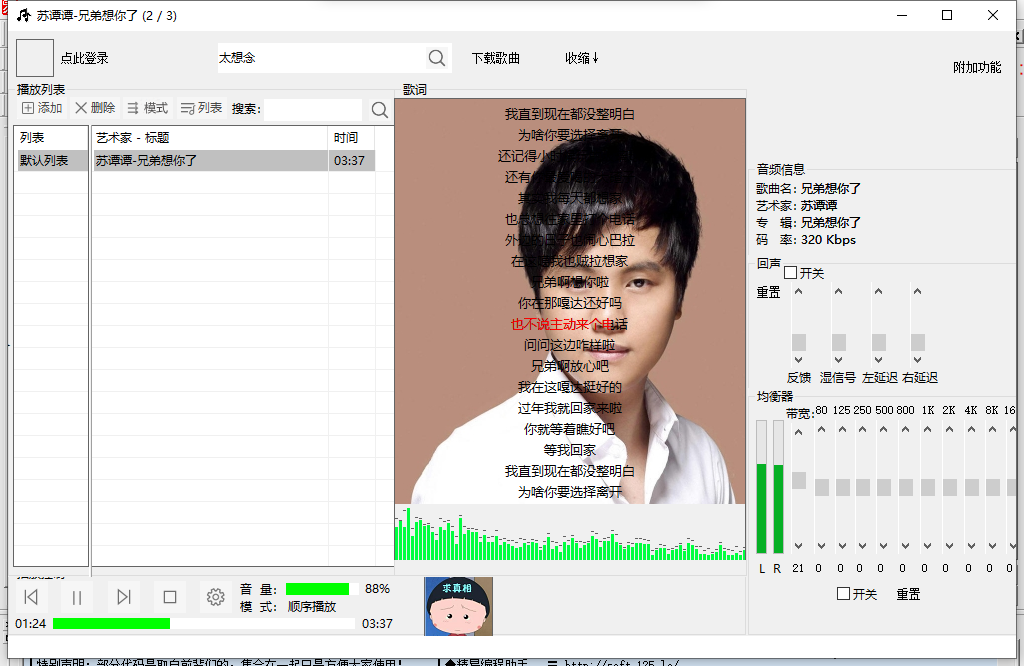1024x666 pixels.
Task: Open the 模式 mode menu in playlist toolbar
Action: tap(147, 108)
